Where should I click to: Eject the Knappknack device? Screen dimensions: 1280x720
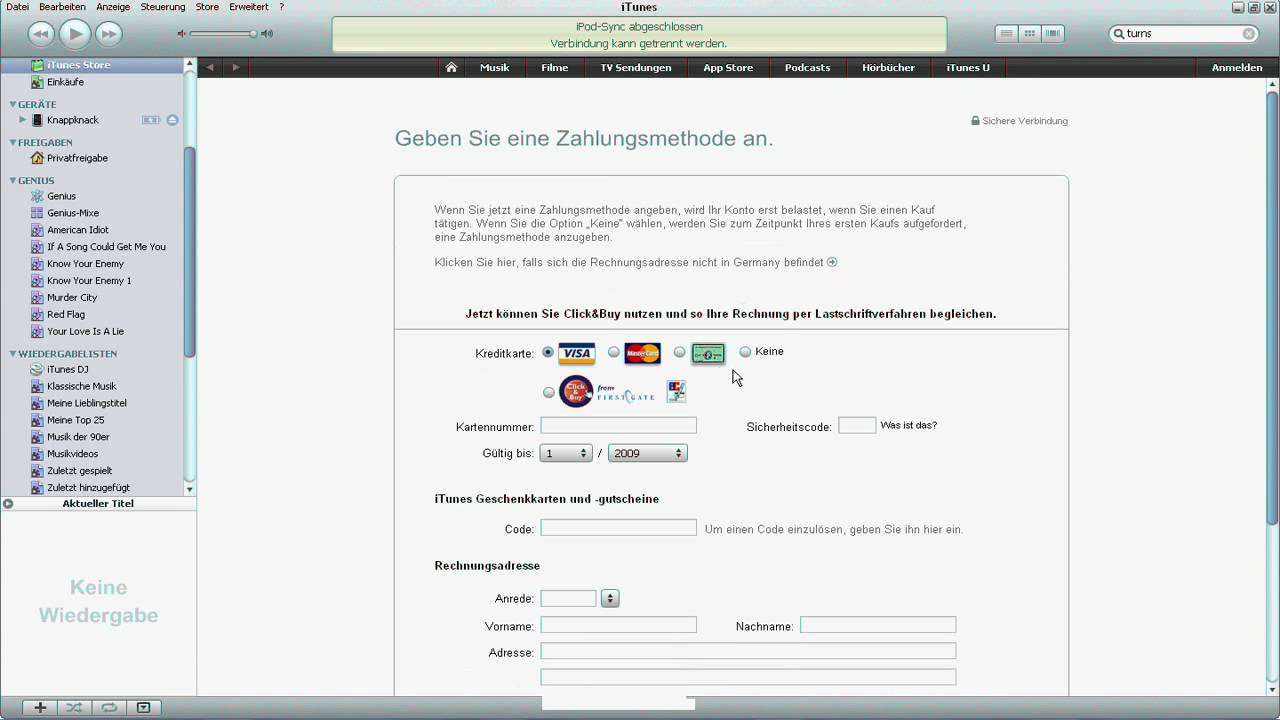click(172, 120)
